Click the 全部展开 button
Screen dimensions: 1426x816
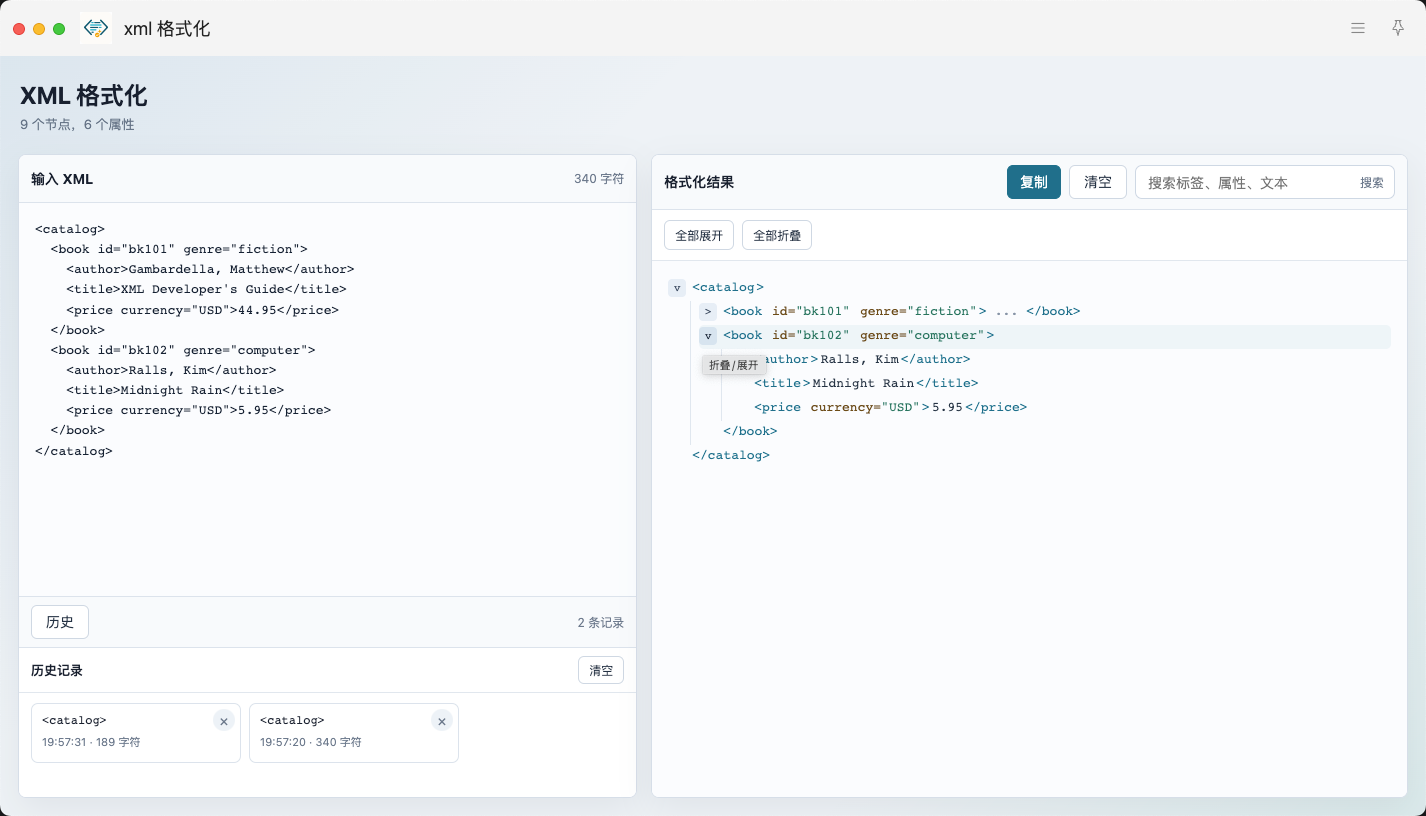coord(699,235)
